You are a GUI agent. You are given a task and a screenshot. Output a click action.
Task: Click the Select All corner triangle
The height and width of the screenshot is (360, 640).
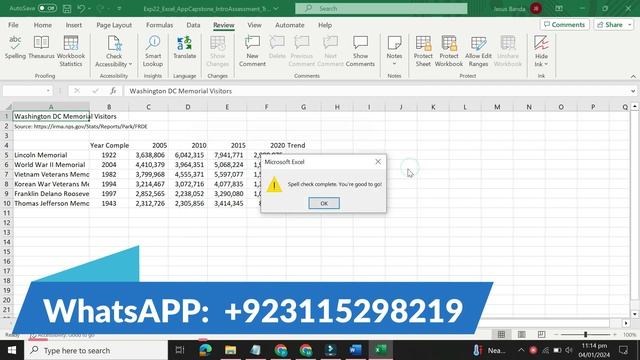(8, 107)
